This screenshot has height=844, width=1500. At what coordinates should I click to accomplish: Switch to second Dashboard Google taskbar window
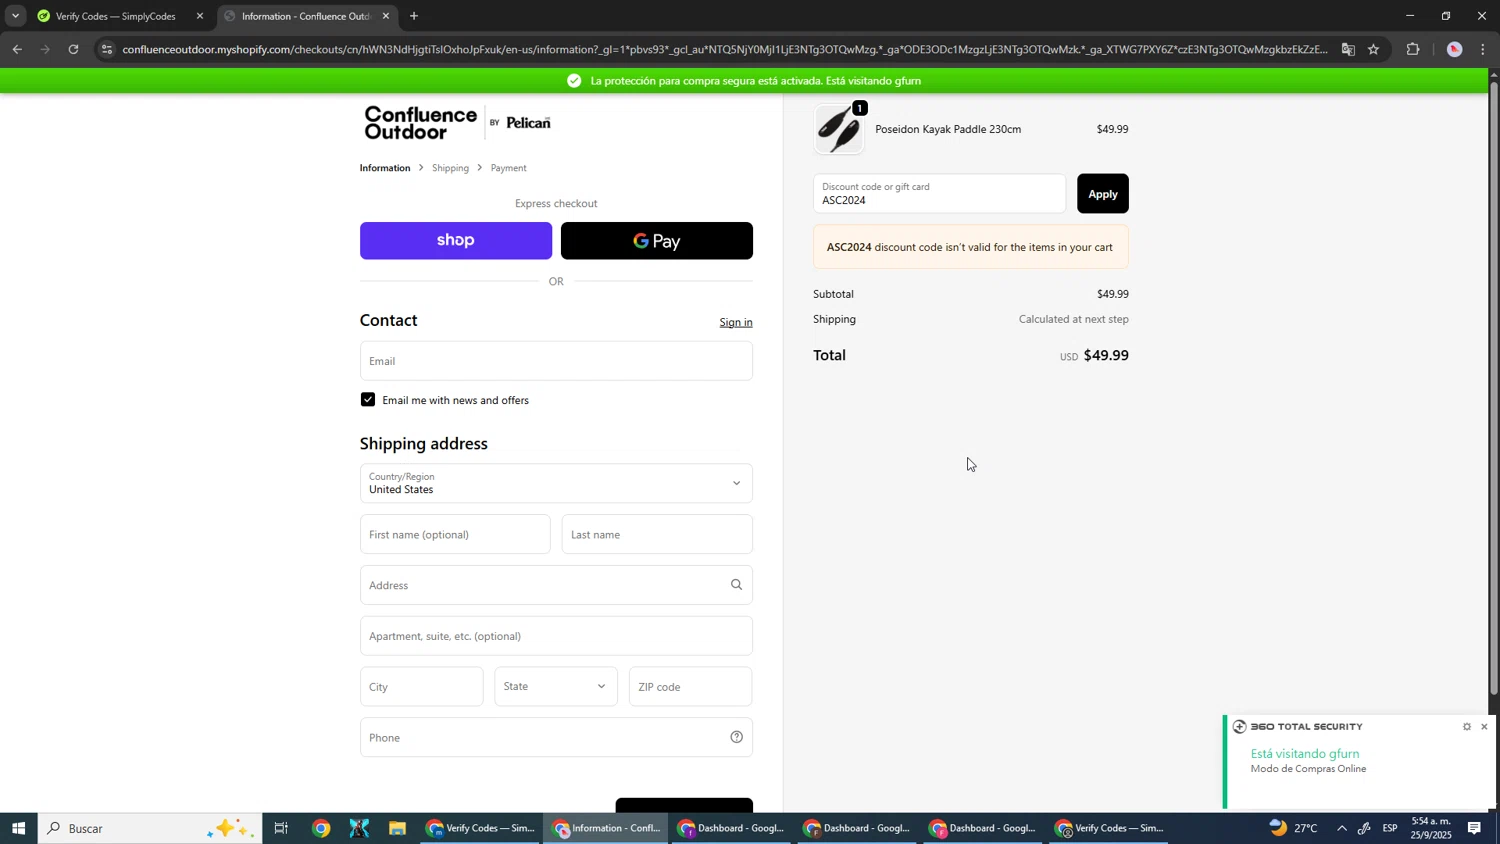pos(858,828)
